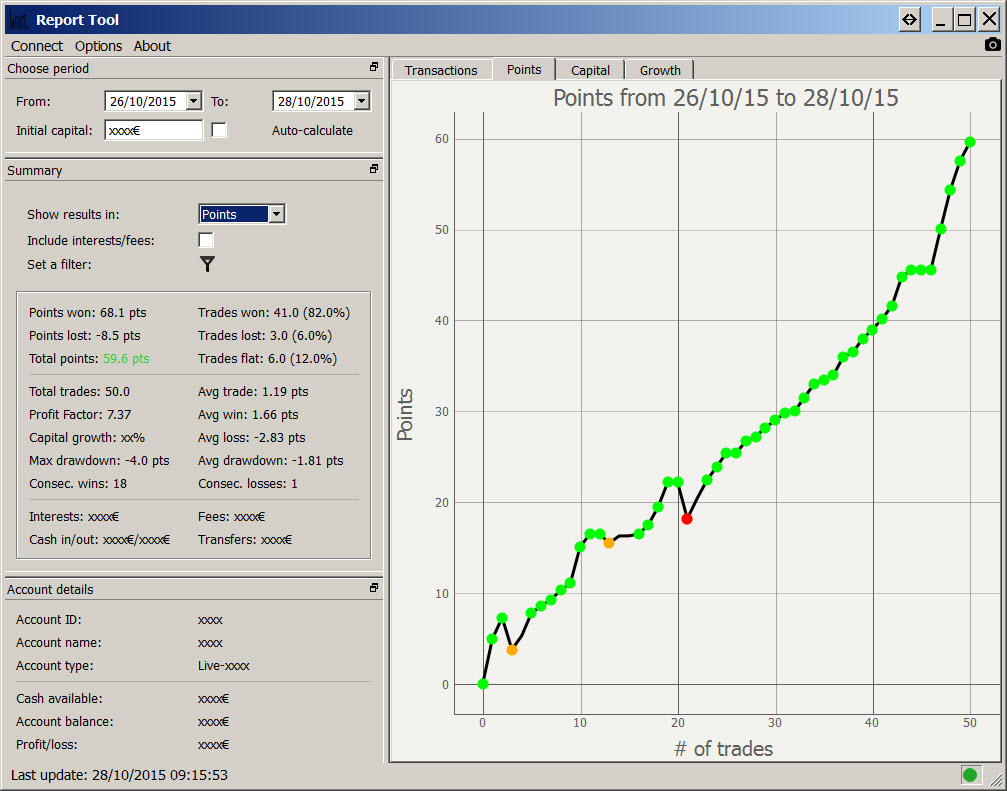Click the Report Tool app icon
Screen dimensions: 1007x791
tap(18, 19)
